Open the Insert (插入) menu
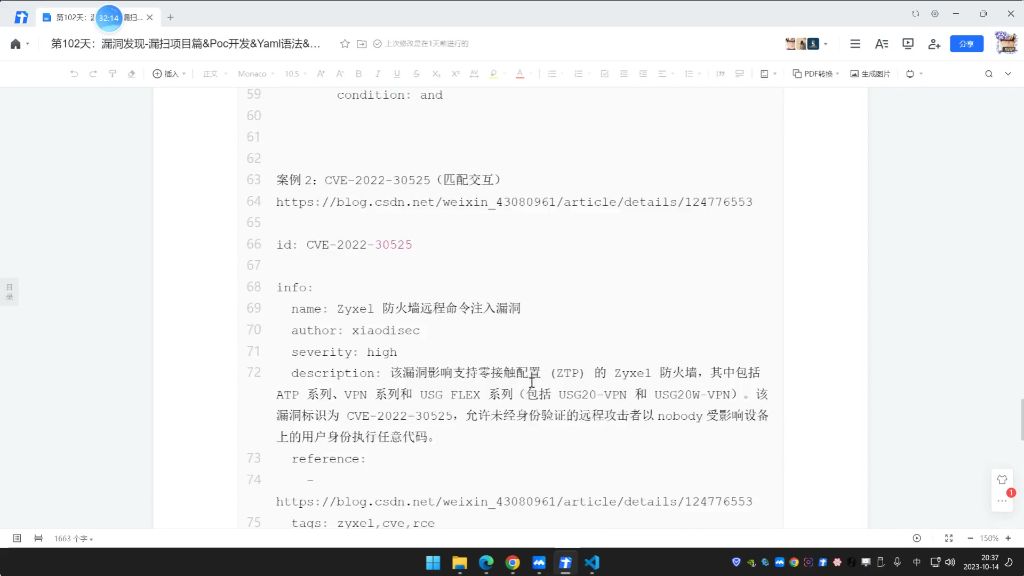 point(168,74)
